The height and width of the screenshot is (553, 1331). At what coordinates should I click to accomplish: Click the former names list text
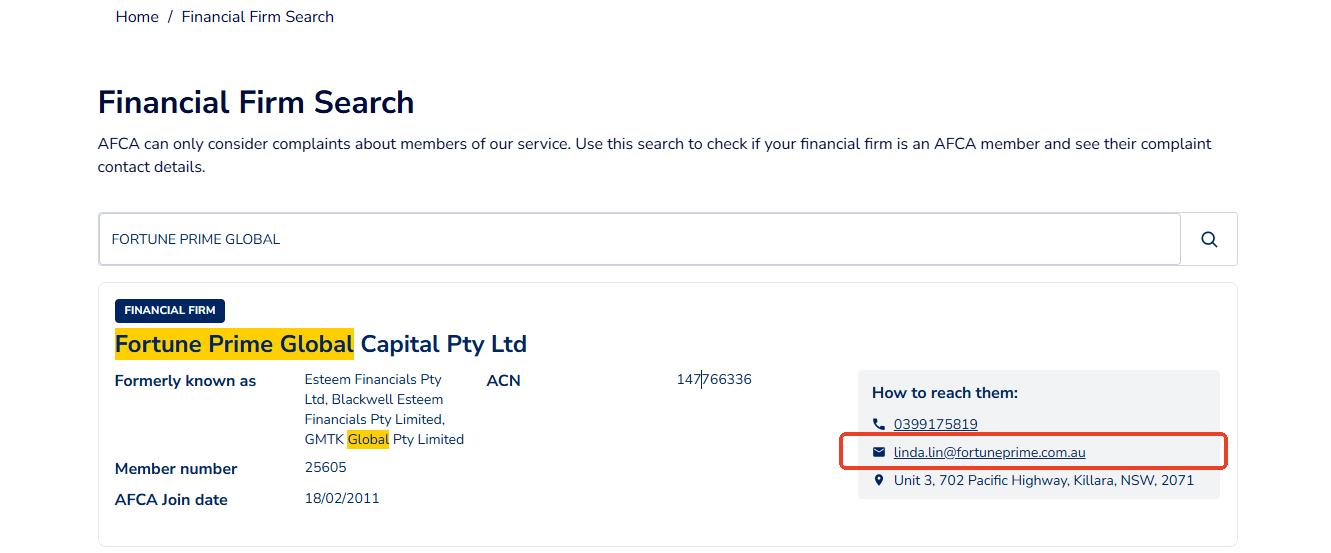383,409
